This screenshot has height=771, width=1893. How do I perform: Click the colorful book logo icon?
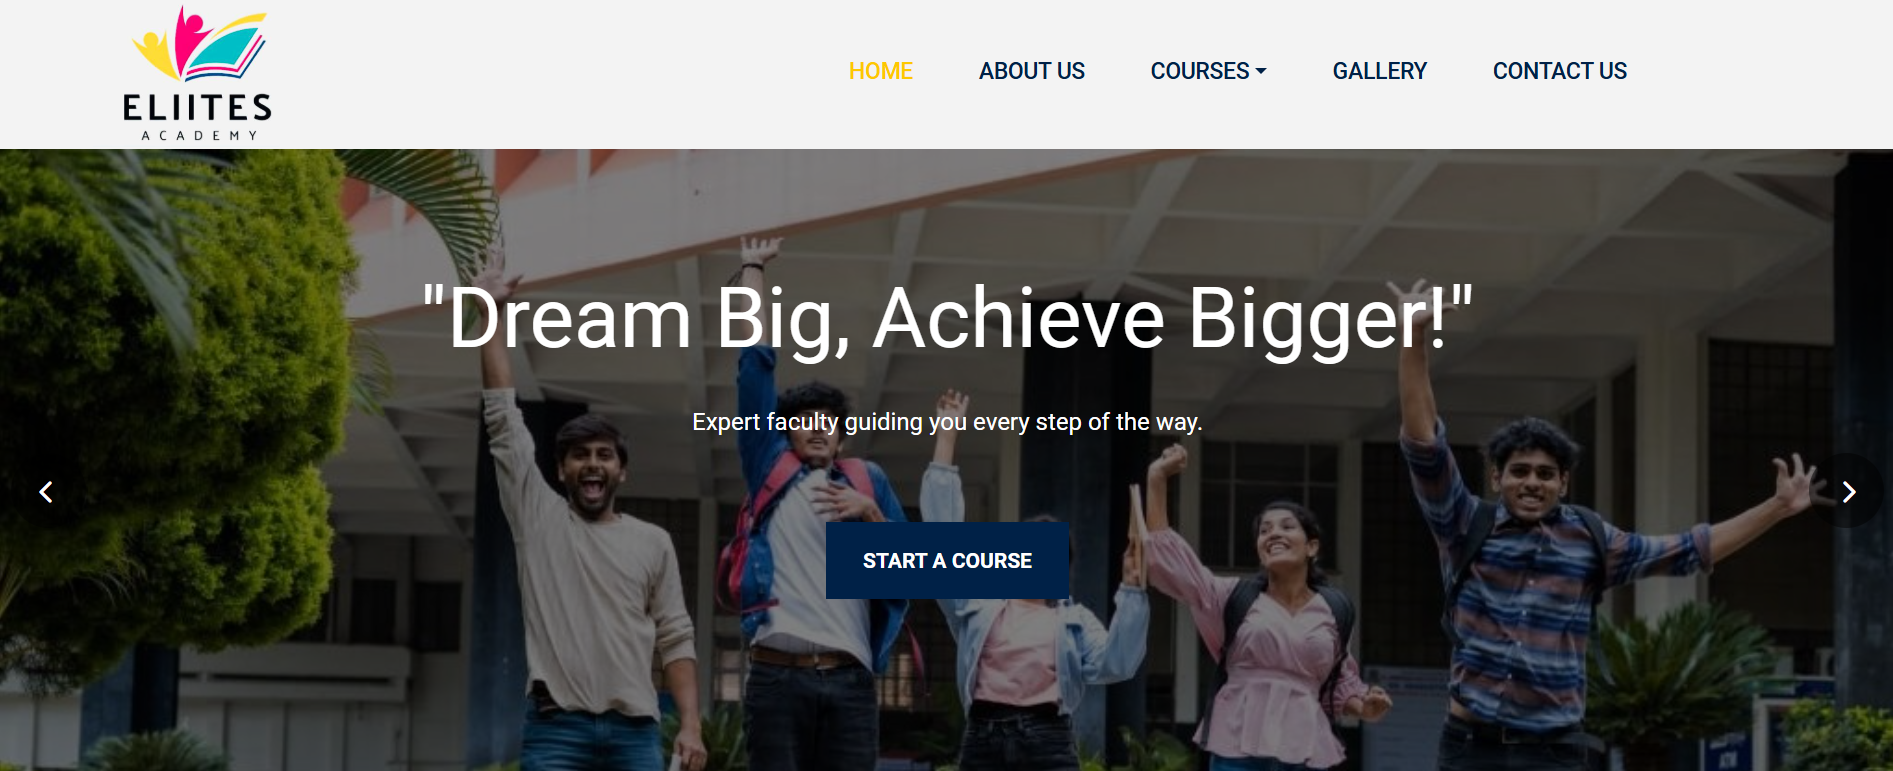[x=199, y=44]
